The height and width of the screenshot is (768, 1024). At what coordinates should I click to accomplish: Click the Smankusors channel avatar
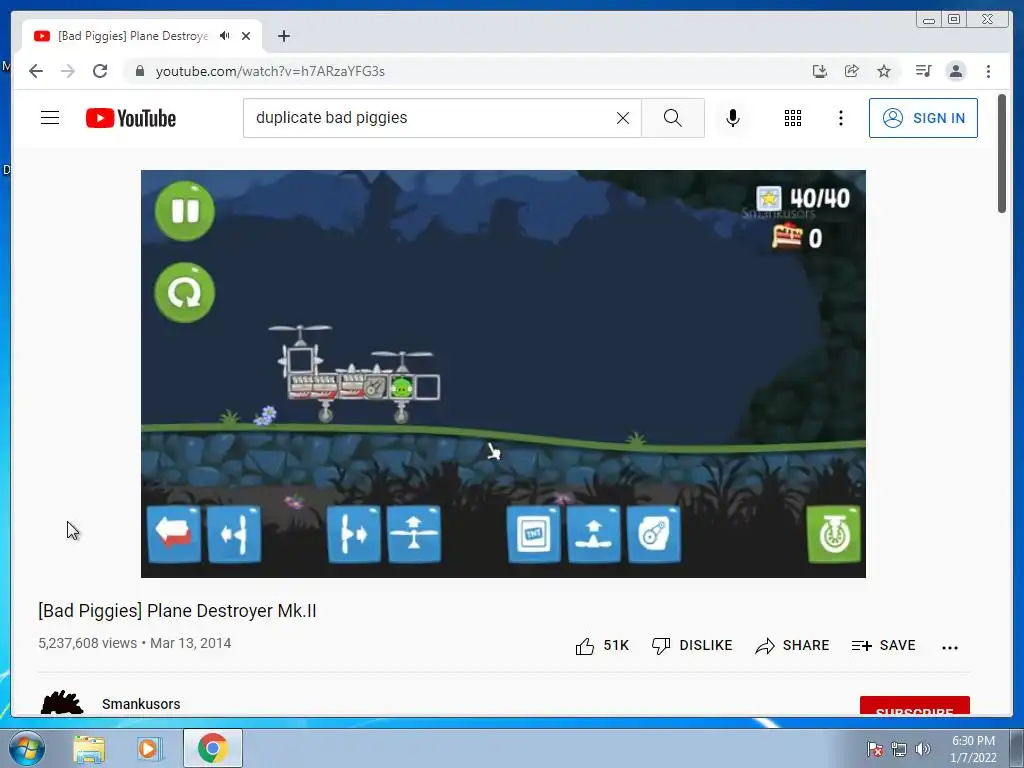coord(62,703)
